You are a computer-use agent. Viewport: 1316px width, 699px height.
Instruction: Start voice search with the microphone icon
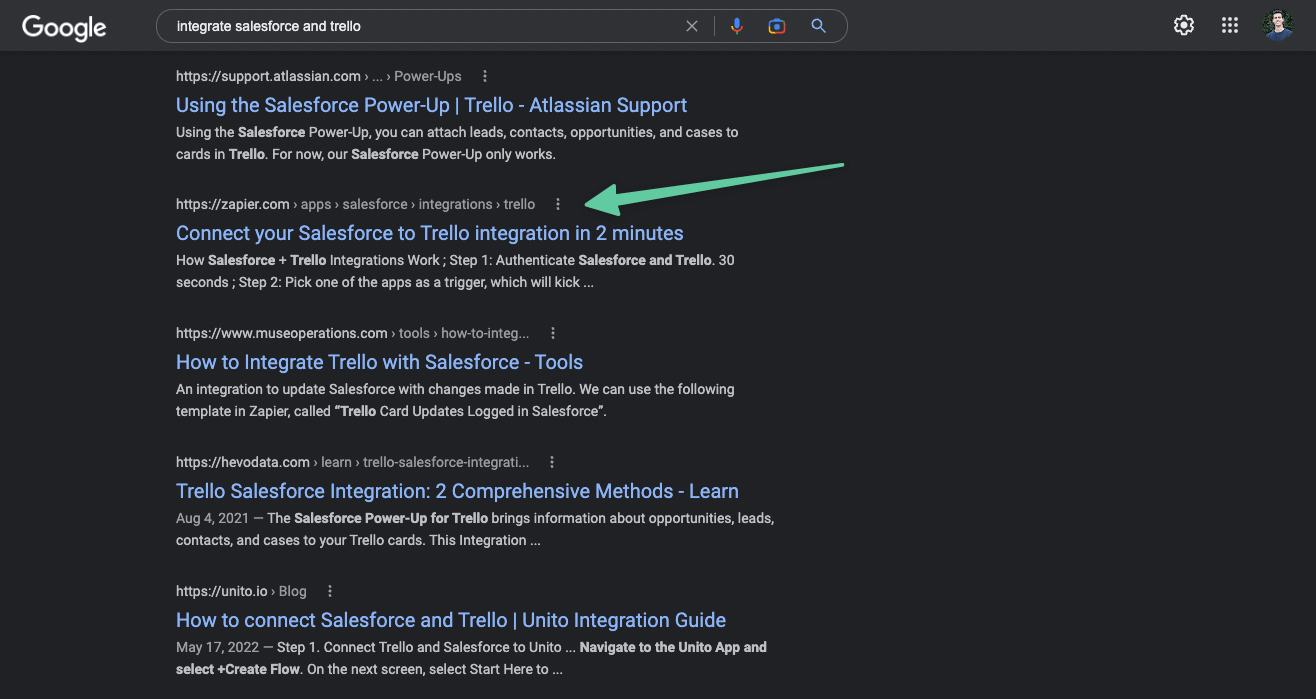click(x=737, y=26)
